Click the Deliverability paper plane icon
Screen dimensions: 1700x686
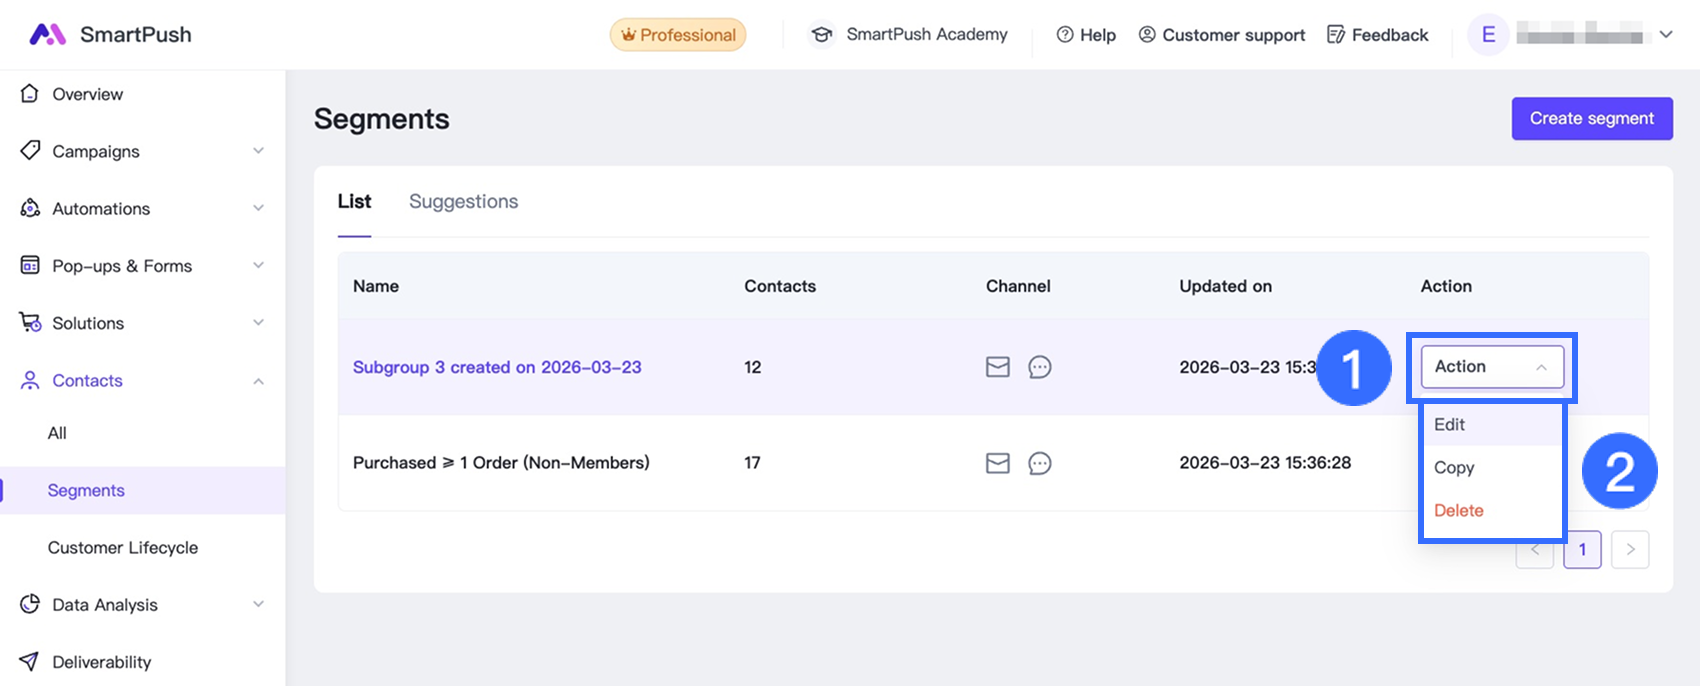(30, 662)
